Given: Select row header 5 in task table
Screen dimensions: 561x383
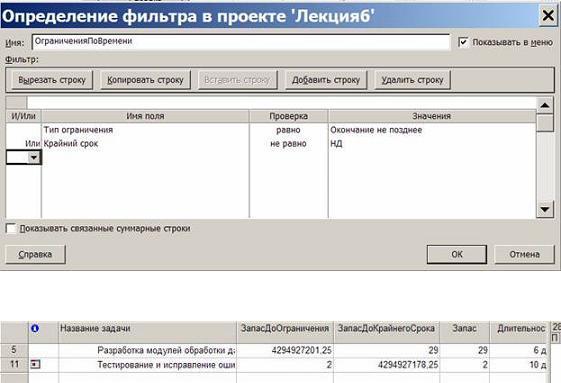Looking at the screenshot, I should click(x=14, y=350).
